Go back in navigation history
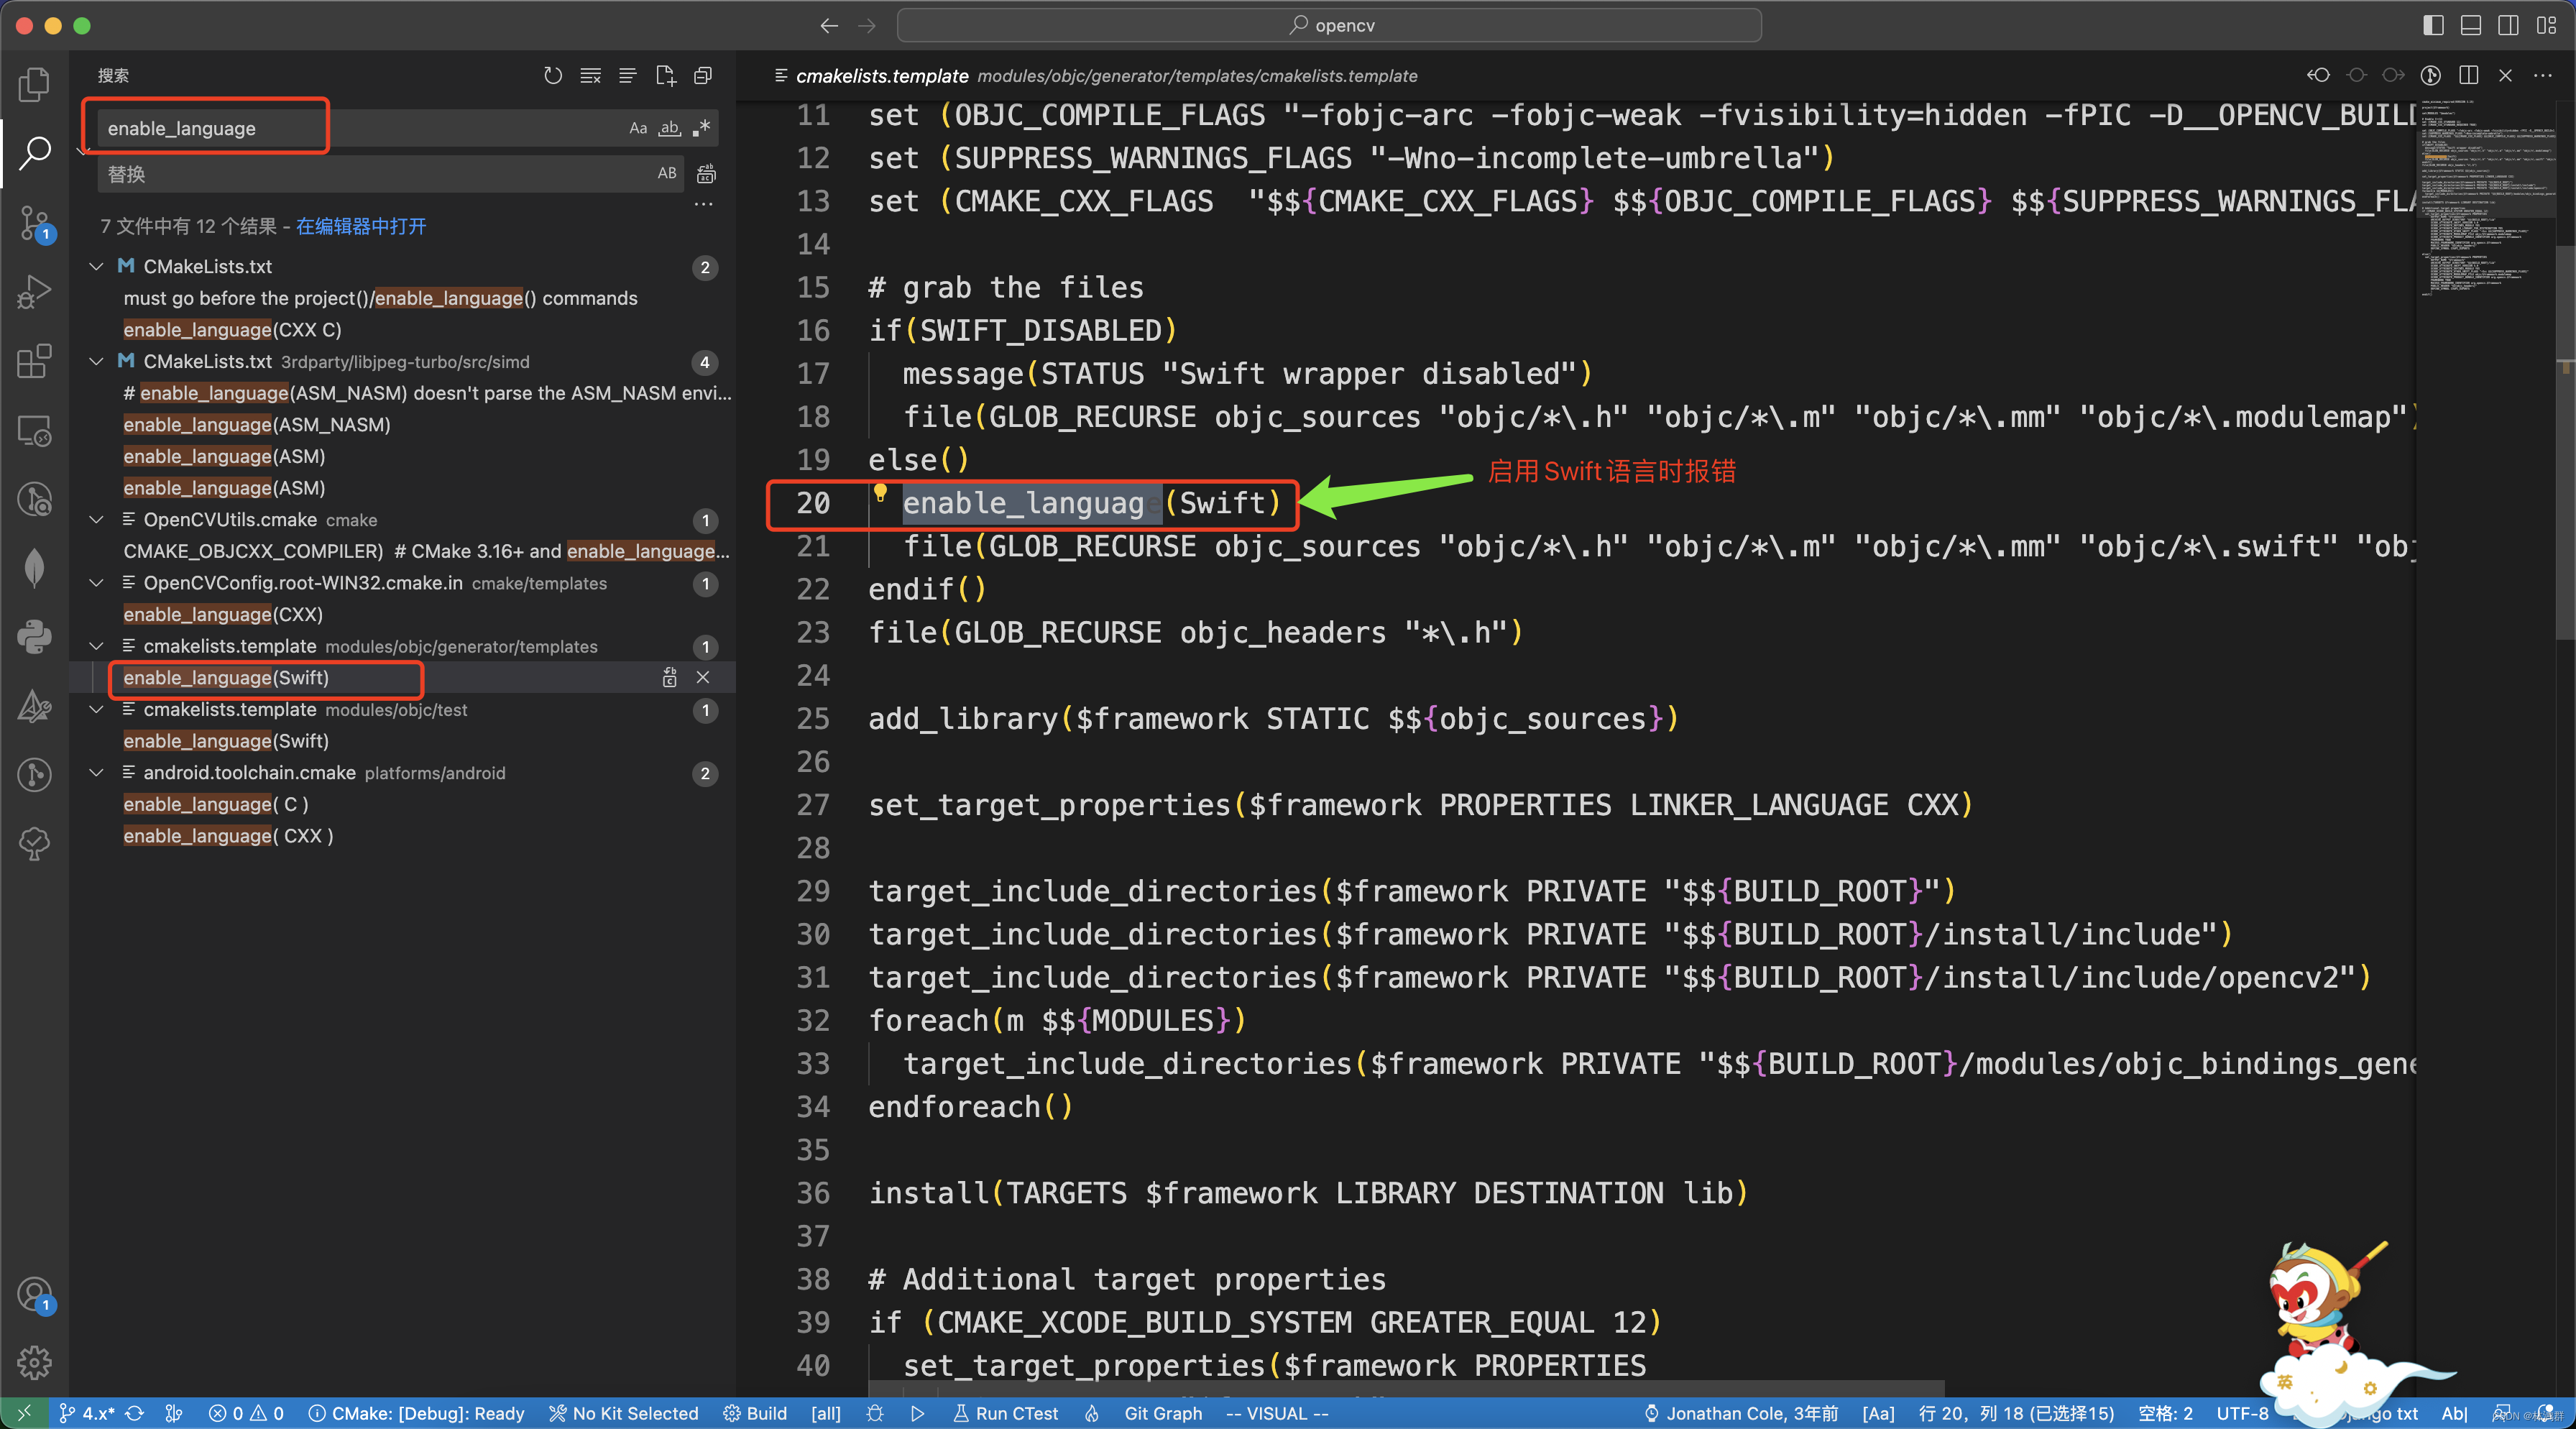The height and width of the screenshot is (1429, 2576). [x=828, y=26]
